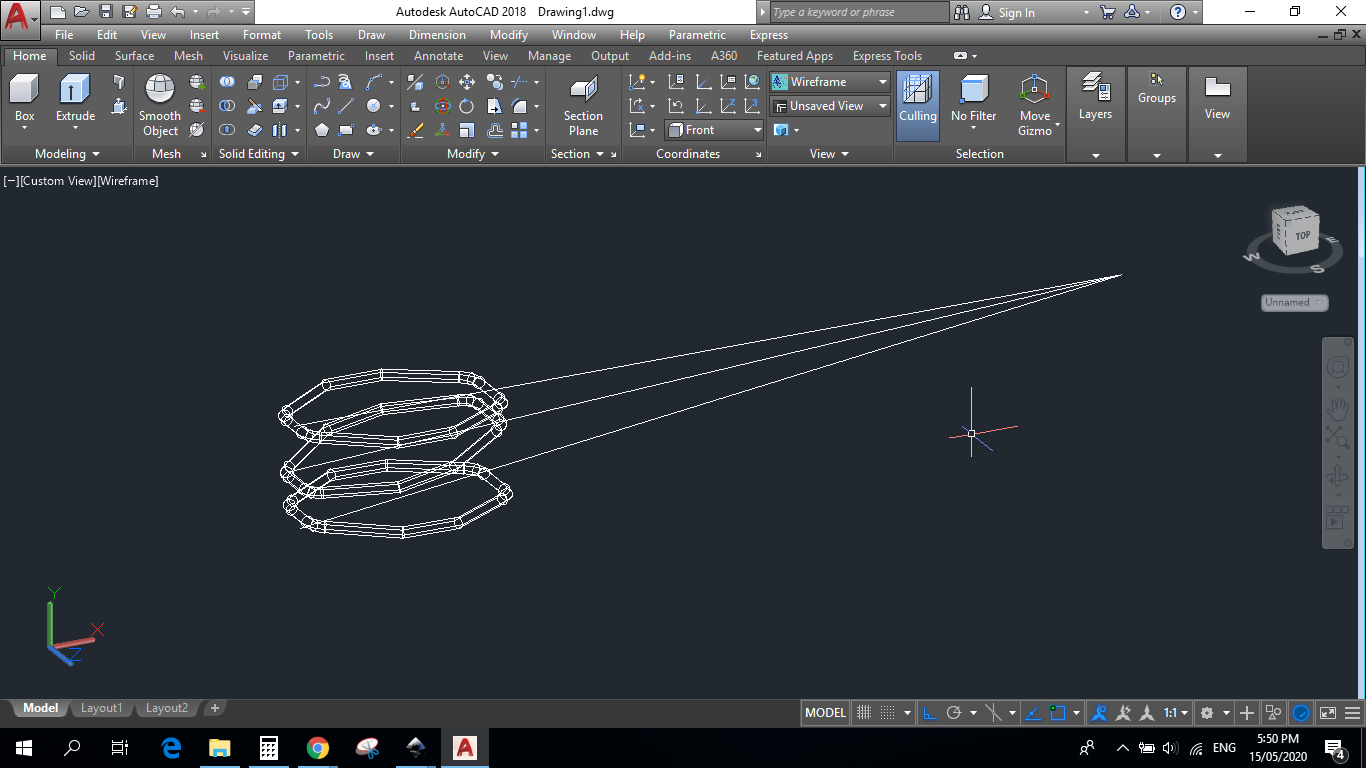Select the Erase tool icon
Screen dimensions: 1366x768
(x=416, y=130)
